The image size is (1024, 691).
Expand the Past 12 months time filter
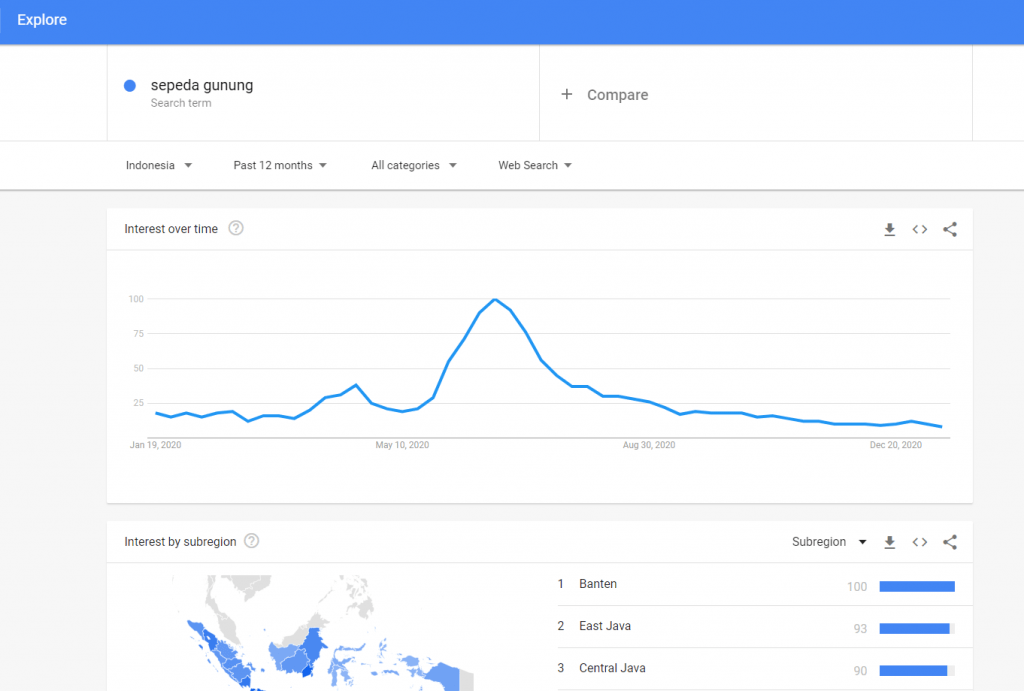[280, 165]
